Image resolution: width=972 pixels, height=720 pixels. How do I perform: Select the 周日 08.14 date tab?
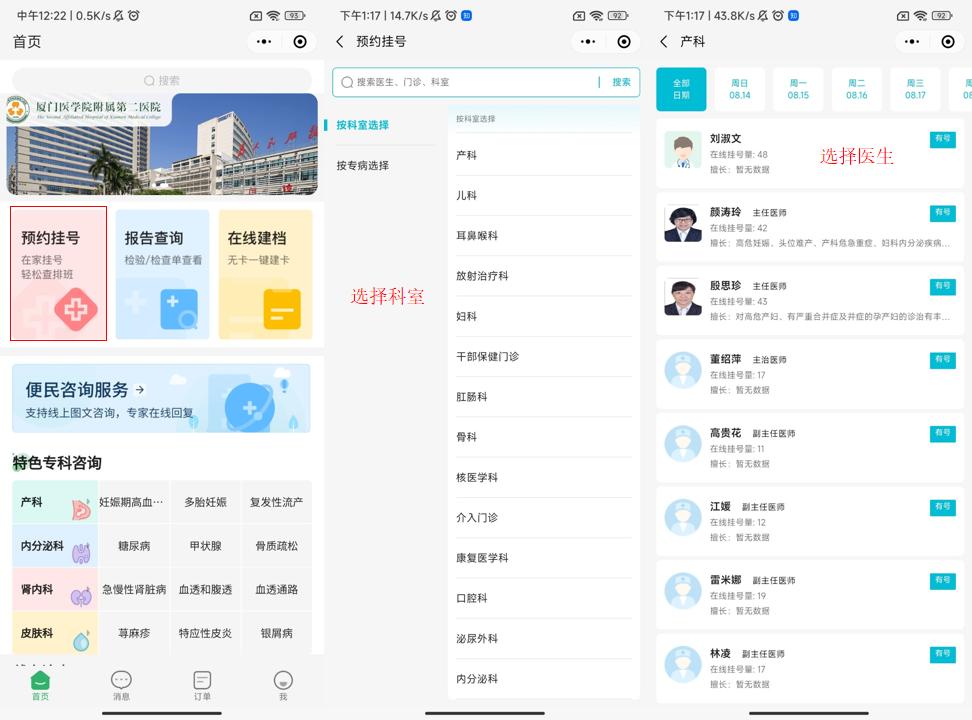click(740, 89)
